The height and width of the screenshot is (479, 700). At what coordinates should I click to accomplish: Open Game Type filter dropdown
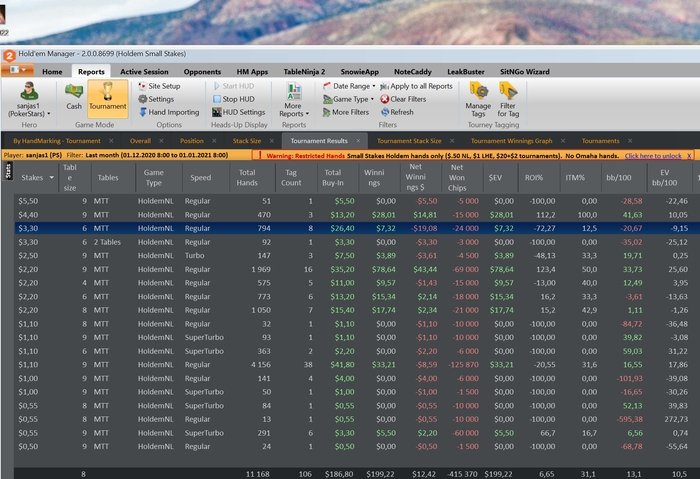point(348,99)
